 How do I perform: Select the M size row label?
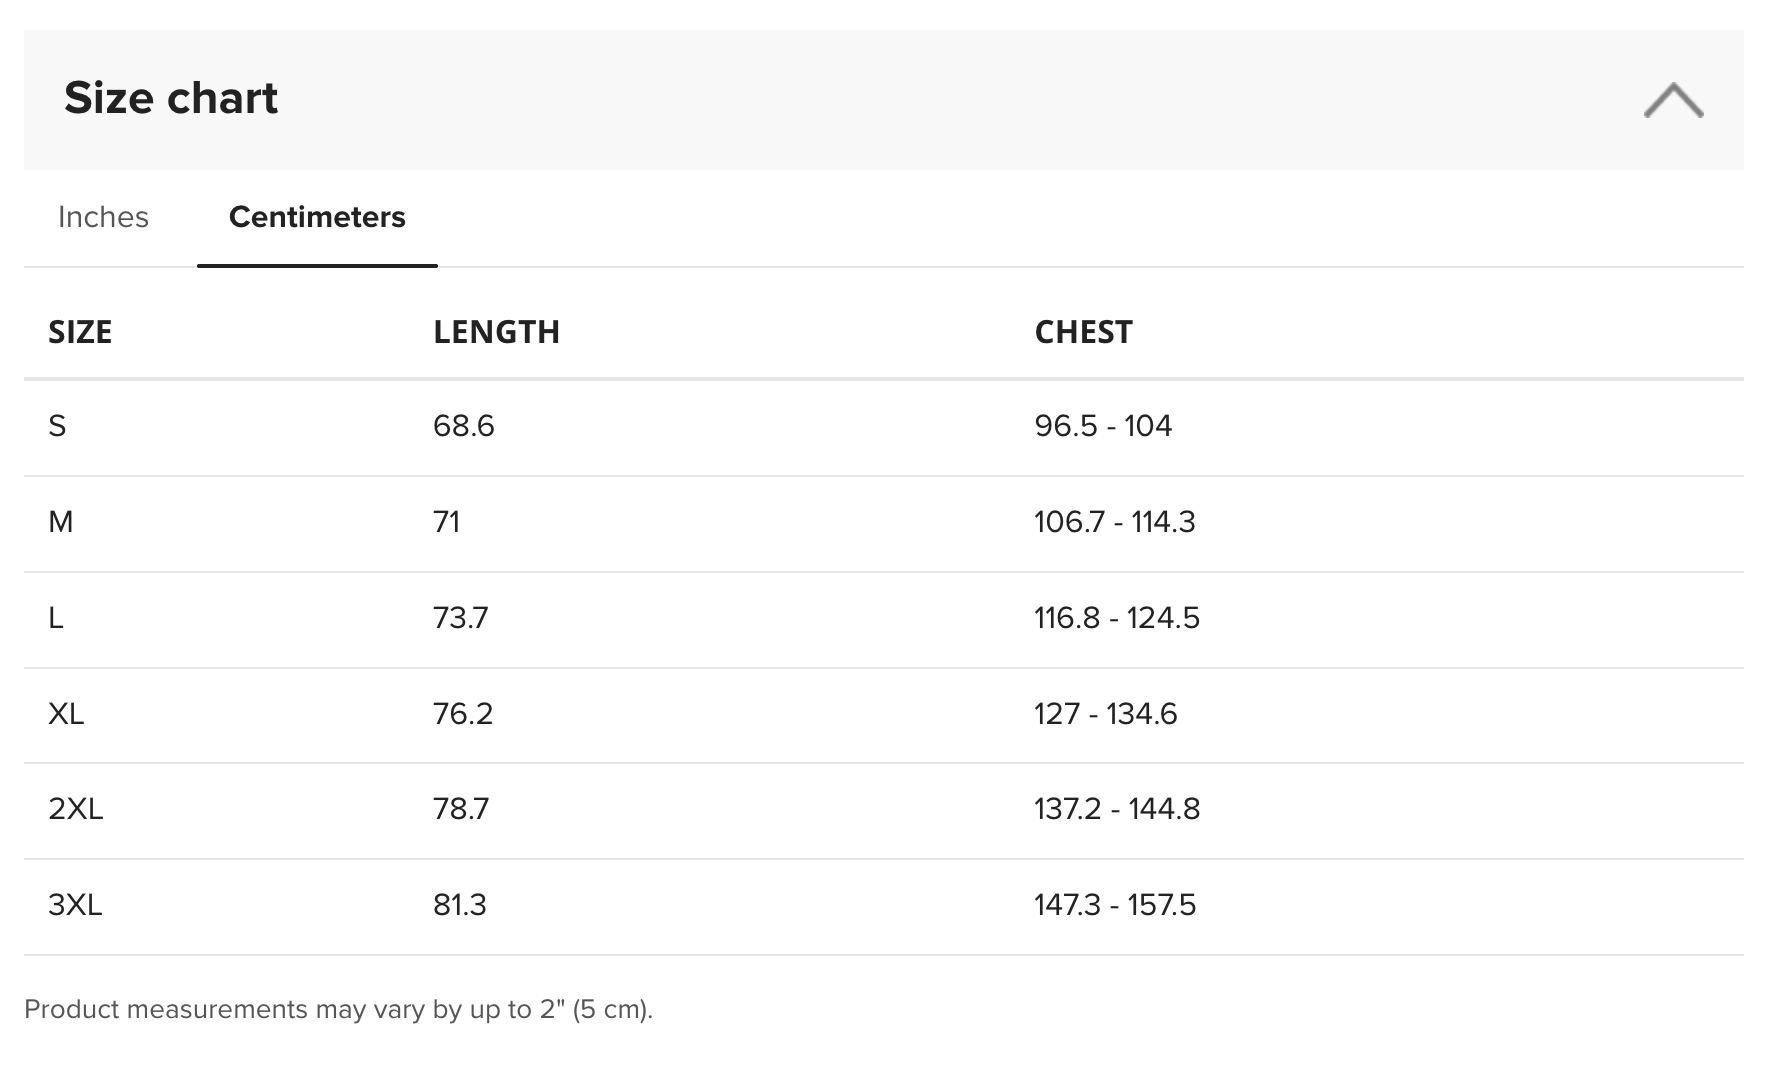point(60,522)
